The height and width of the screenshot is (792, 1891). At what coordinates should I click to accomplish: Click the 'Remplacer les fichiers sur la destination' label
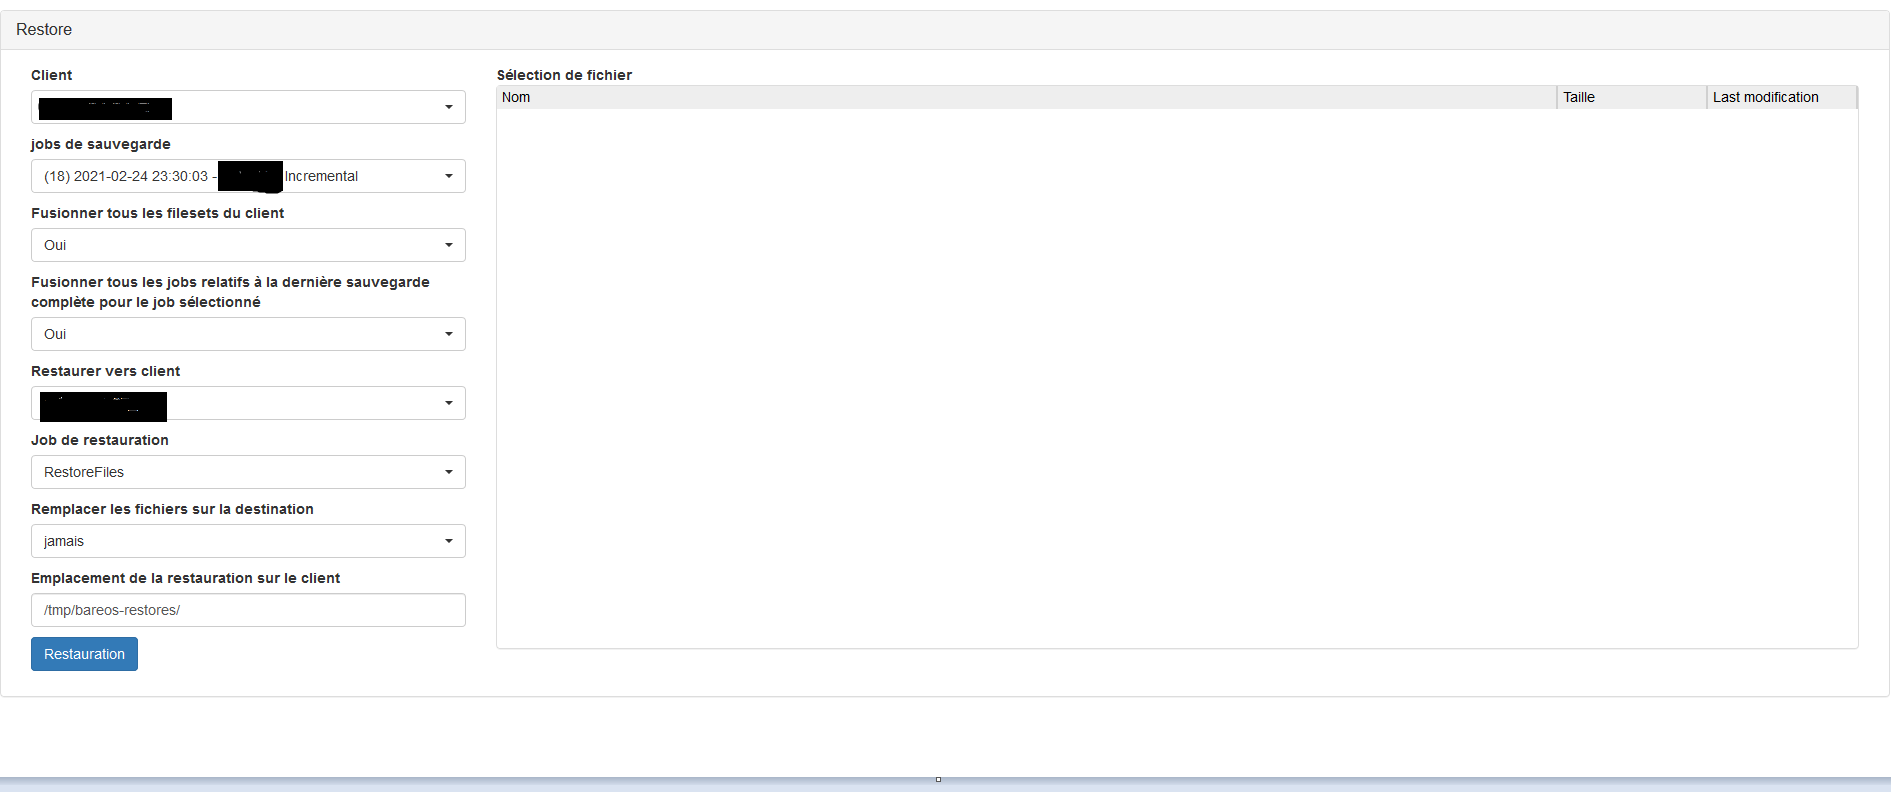click(x=172, y=509)
